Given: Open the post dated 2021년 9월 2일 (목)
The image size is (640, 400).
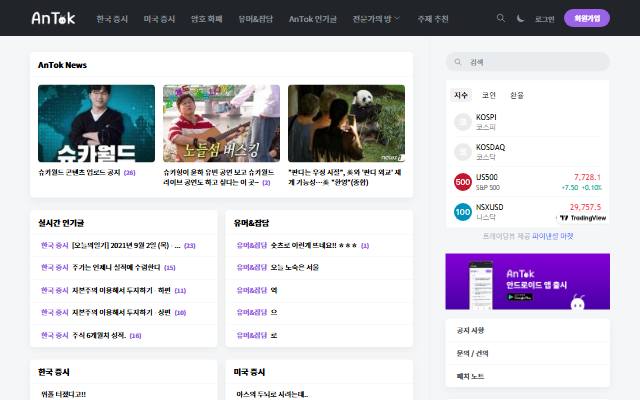Looking at the screenshot, I should [x=126, y=245].
